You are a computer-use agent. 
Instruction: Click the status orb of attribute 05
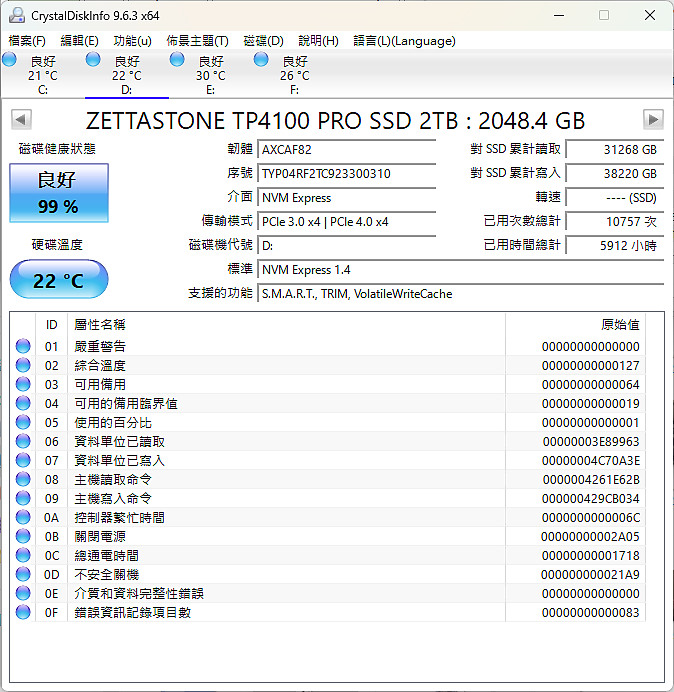pos(23,422)
